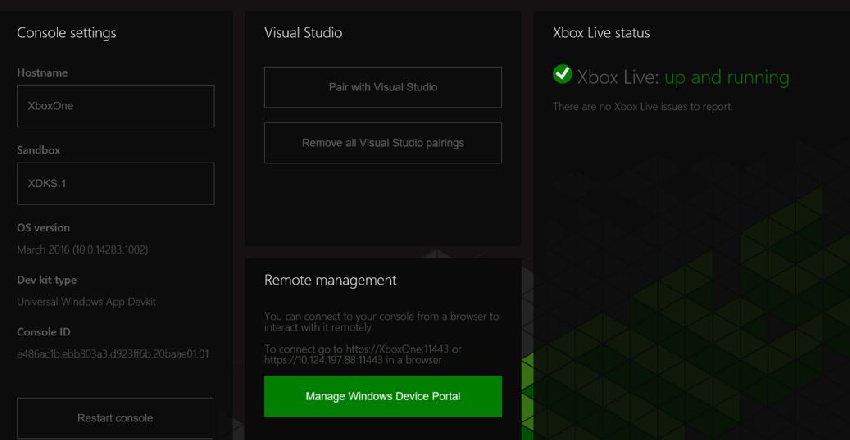Select the OS version value March 2016

click(x=82, y=250)
